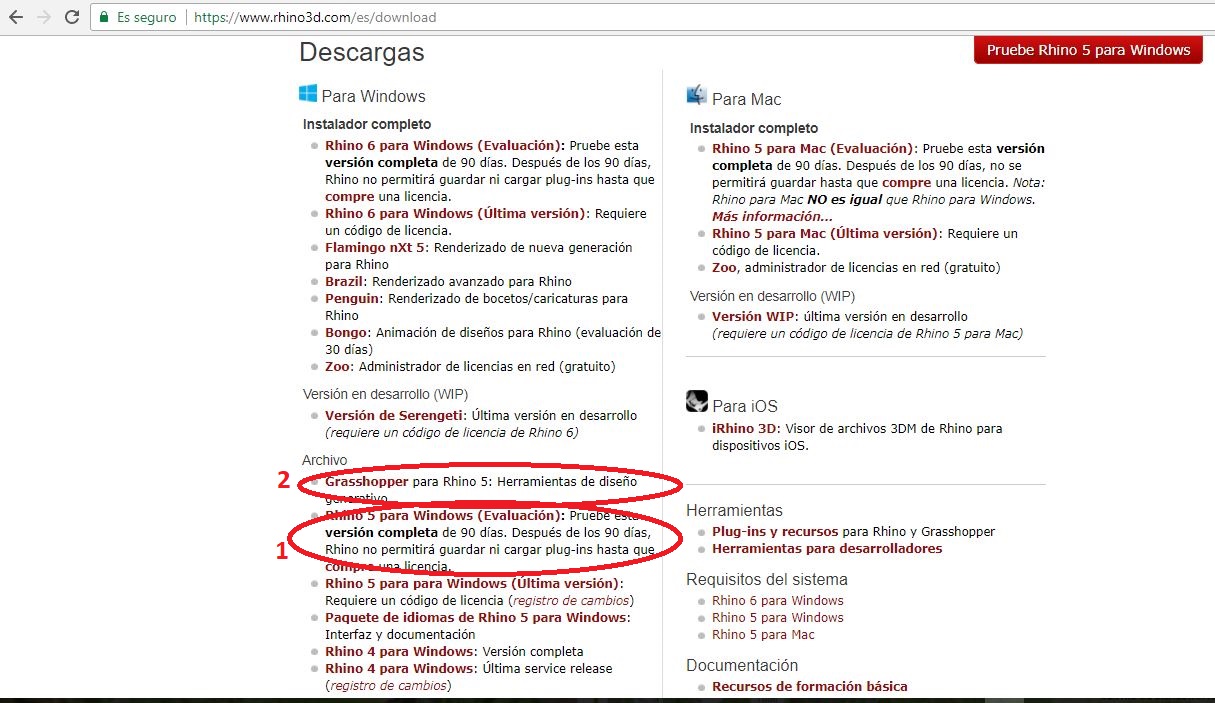This screenshot has width=1215, height=703.
Task: Open Más información link for Mac
Action: (x=772, y=216)
